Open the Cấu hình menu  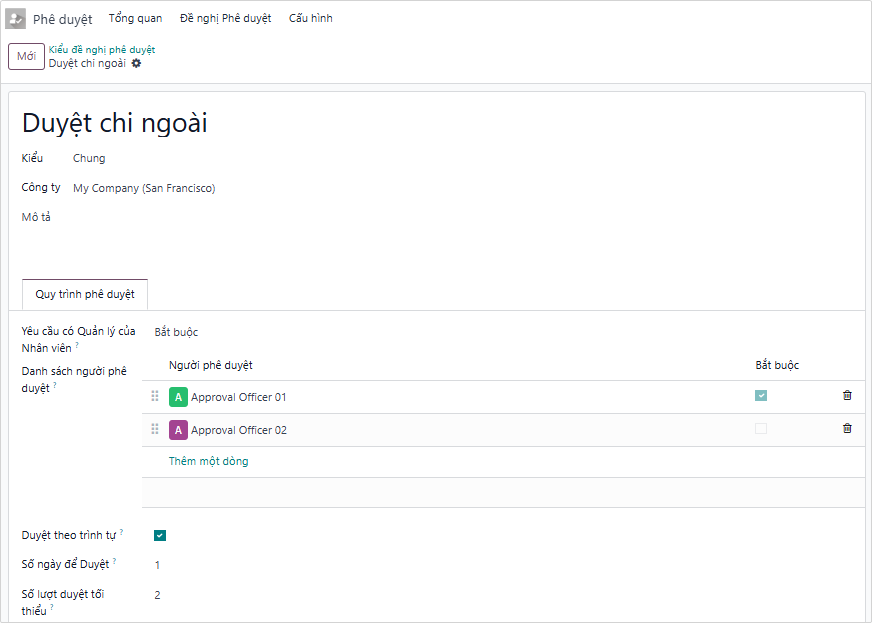point(310,18)
